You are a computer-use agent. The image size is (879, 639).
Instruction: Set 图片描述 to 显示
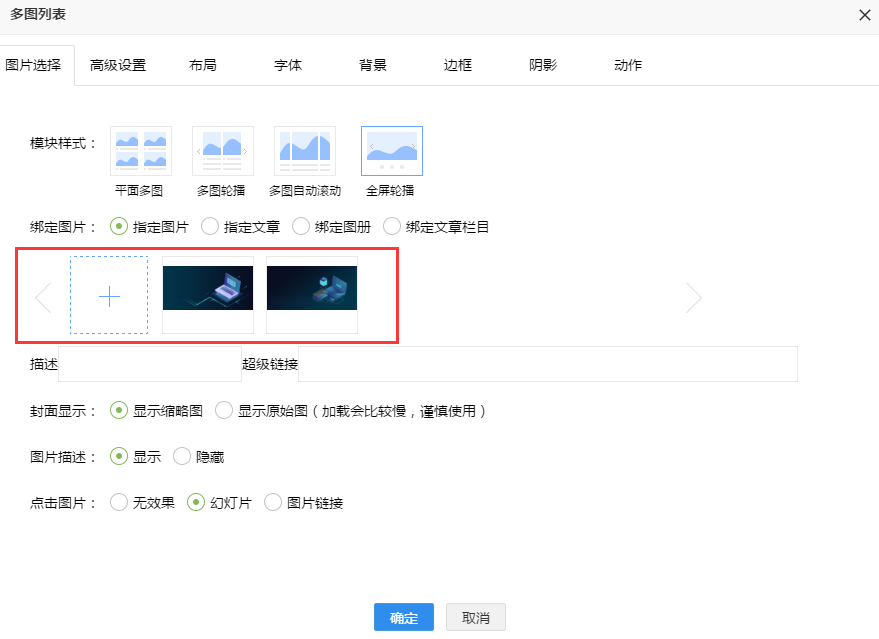coord(119,456)
